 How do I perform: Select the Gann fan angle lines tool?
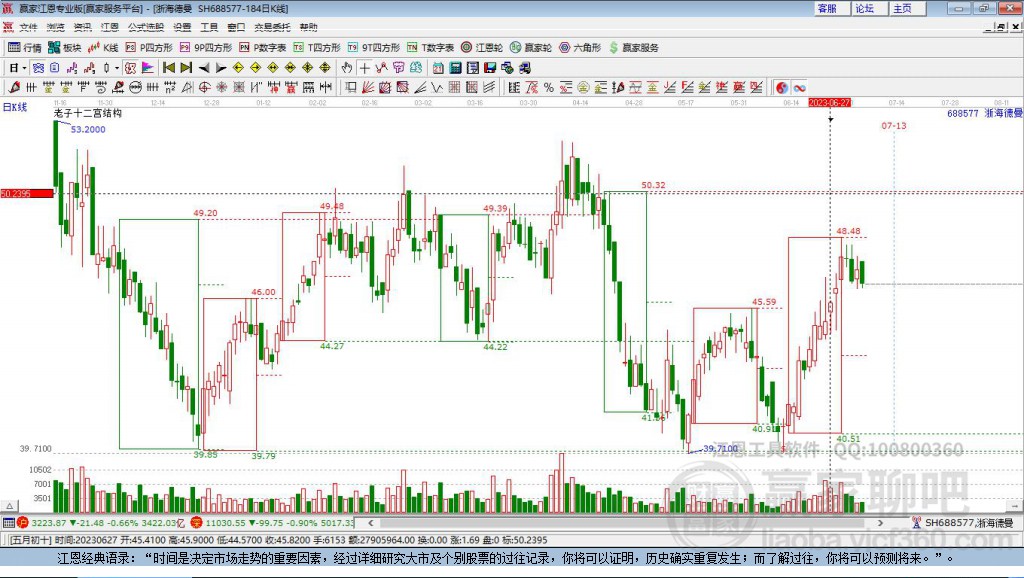(368, 88)
